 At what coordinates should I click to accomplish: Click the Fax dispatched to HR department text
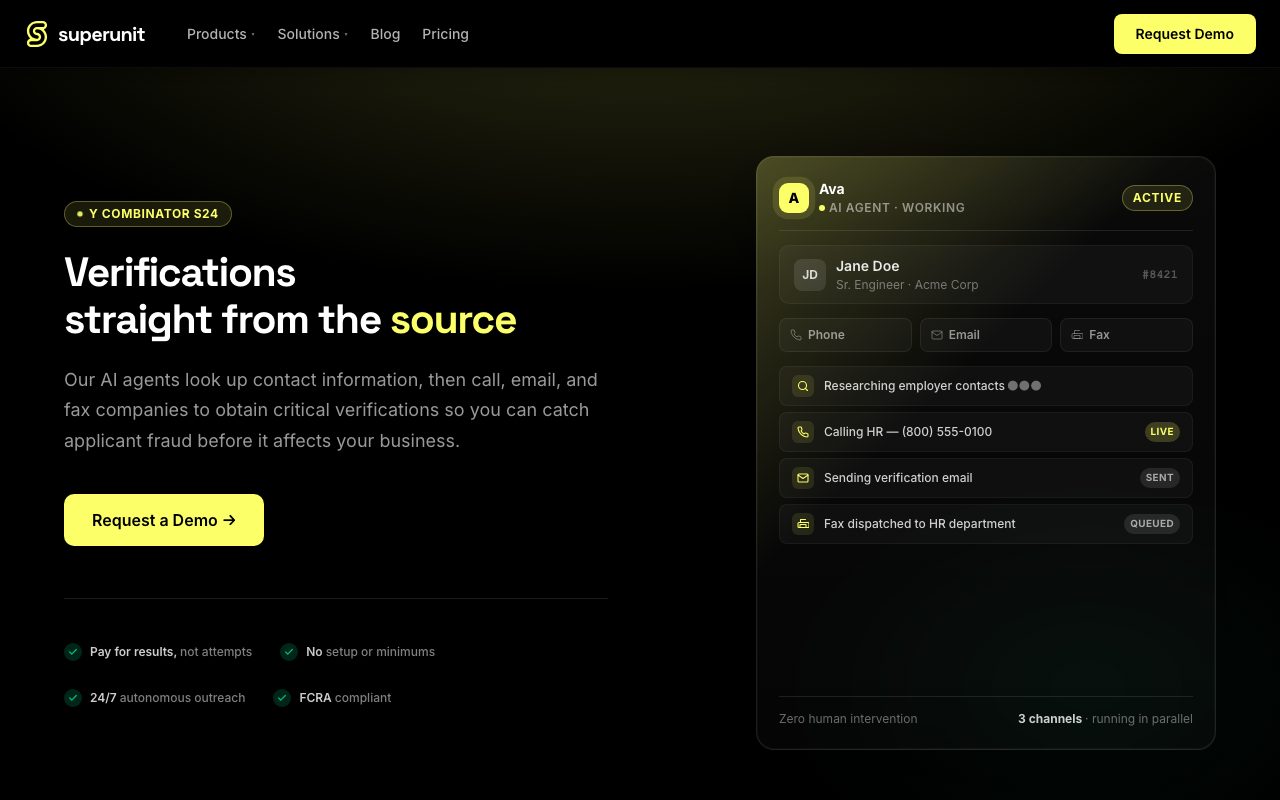pyautogui.click(x=919, y=524)
